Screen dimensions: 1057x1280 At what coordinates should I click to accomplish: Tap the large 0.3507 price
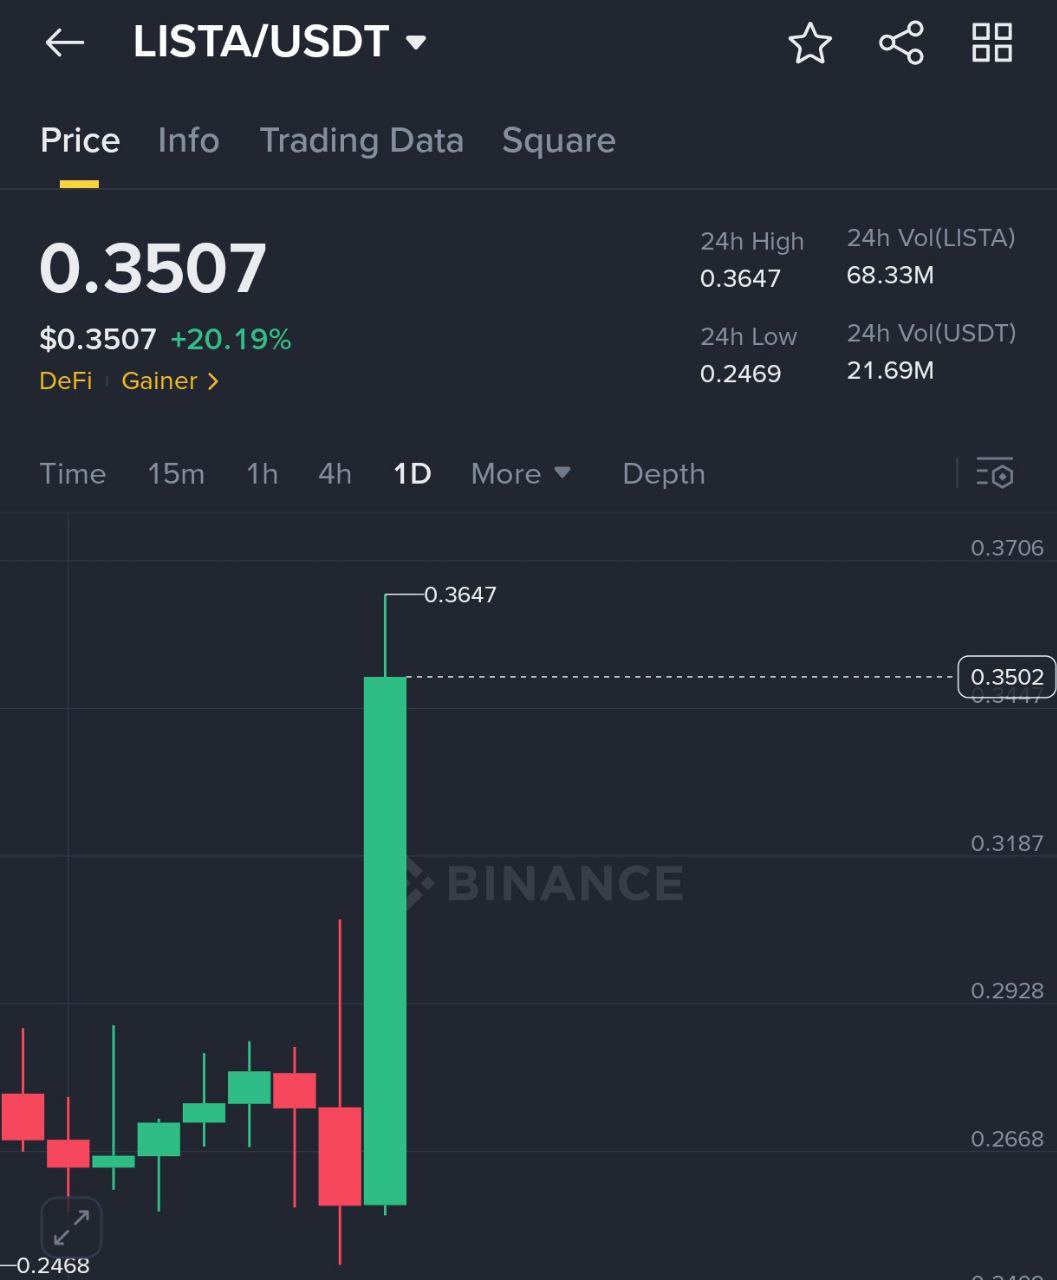(x=153, y=268)
